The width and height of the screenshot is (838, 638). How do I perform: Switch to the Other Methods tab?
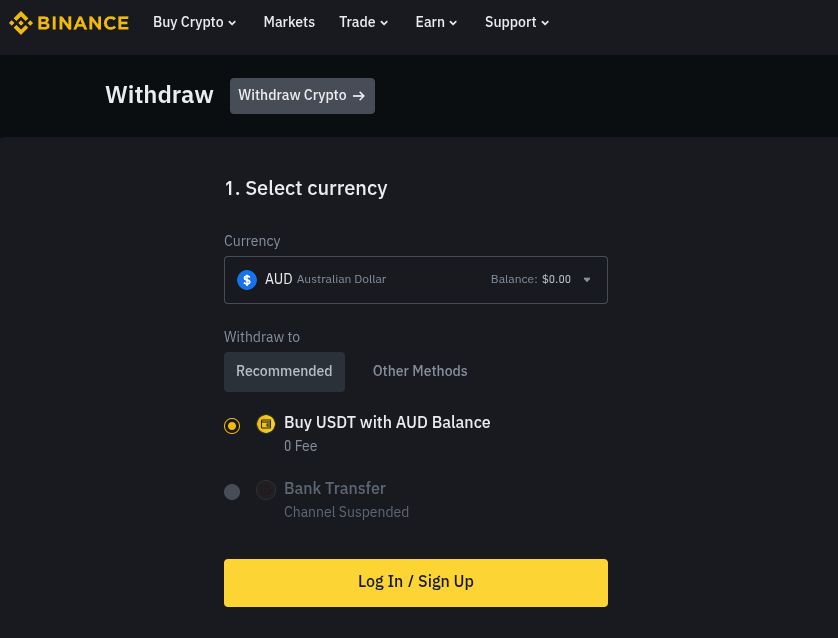(x=420, y=371)
